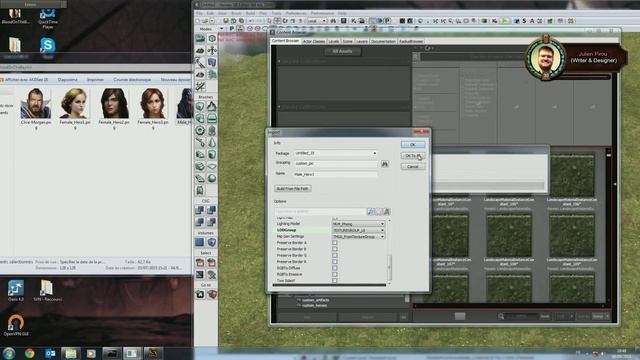Open File Explorer from the taskbar
Image resolution: width=640 pixels, height=360 pixels.
(x=71, y=353)
